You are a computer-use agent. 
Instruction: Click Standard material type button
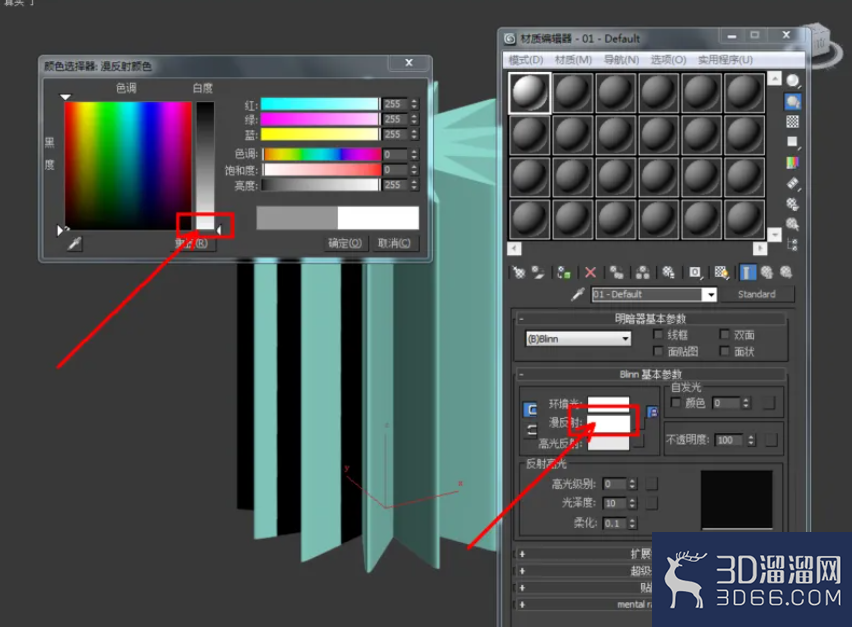point(756,294)
